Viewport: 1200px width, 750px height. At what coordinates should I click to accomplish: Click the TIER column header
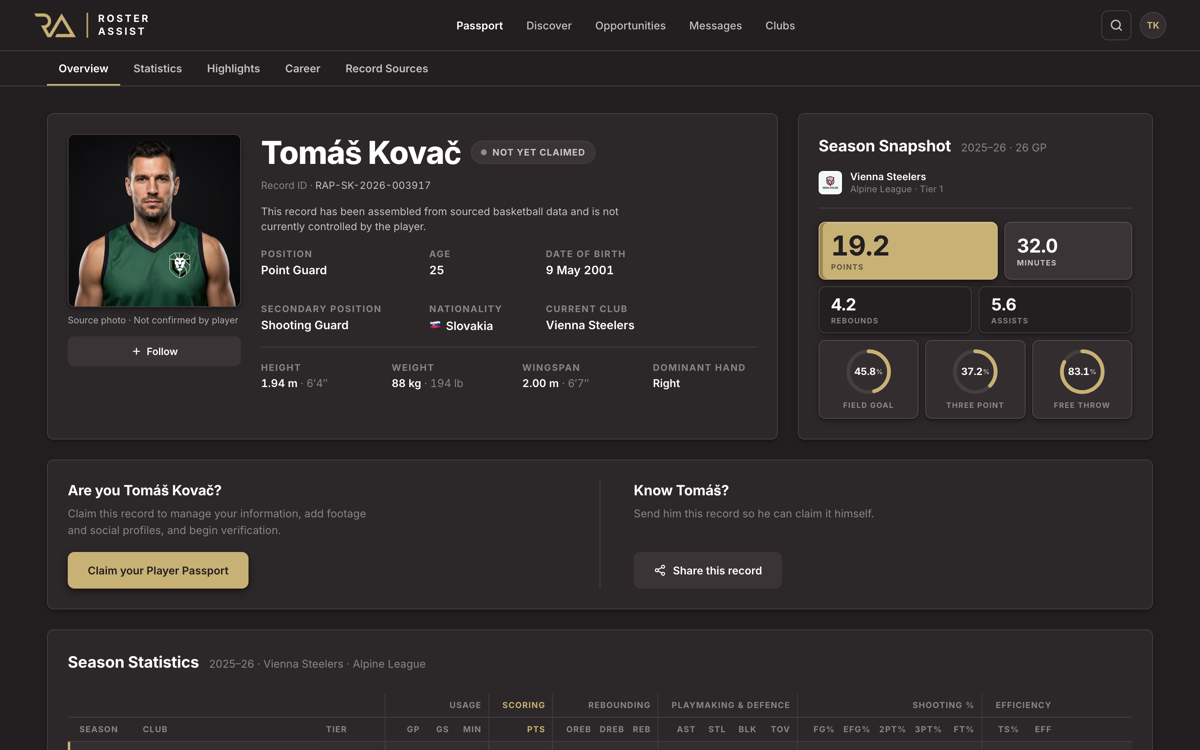coord(336,729)
